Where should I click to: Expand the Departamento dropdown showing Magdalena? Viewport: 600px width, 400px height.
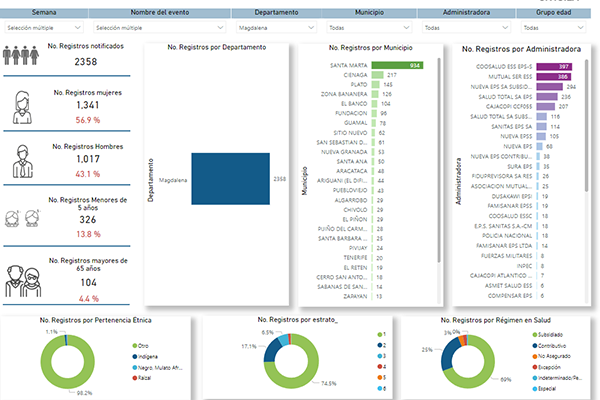coord(277,28)
